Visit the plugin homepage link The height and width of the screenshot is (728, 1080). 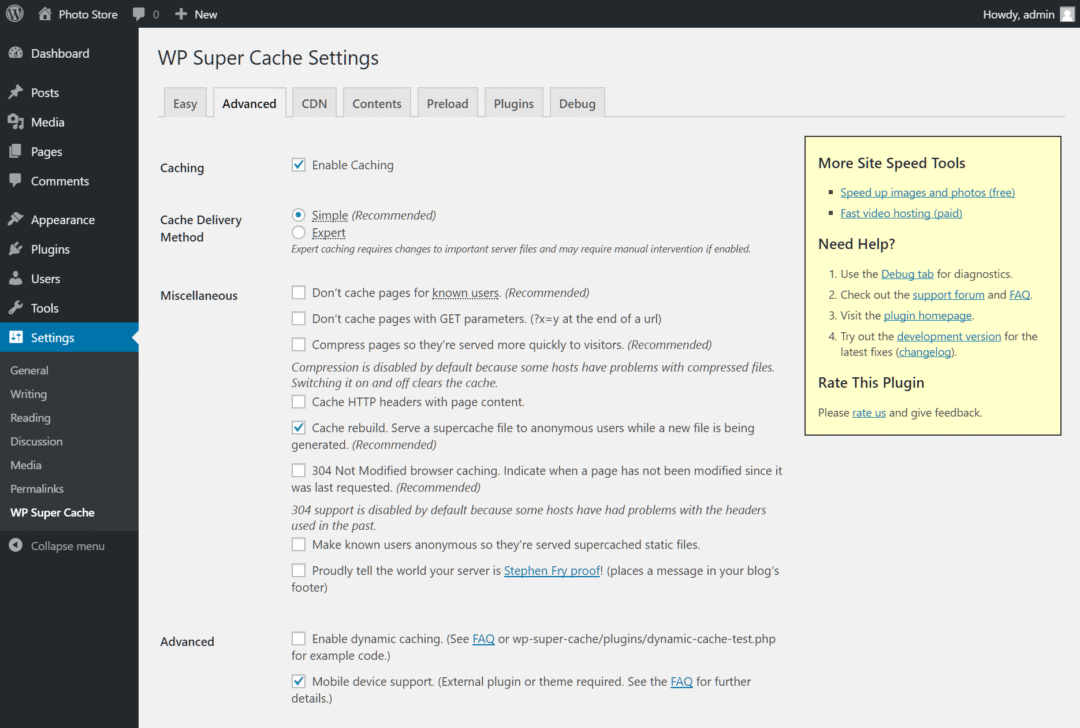click(927, 314)
